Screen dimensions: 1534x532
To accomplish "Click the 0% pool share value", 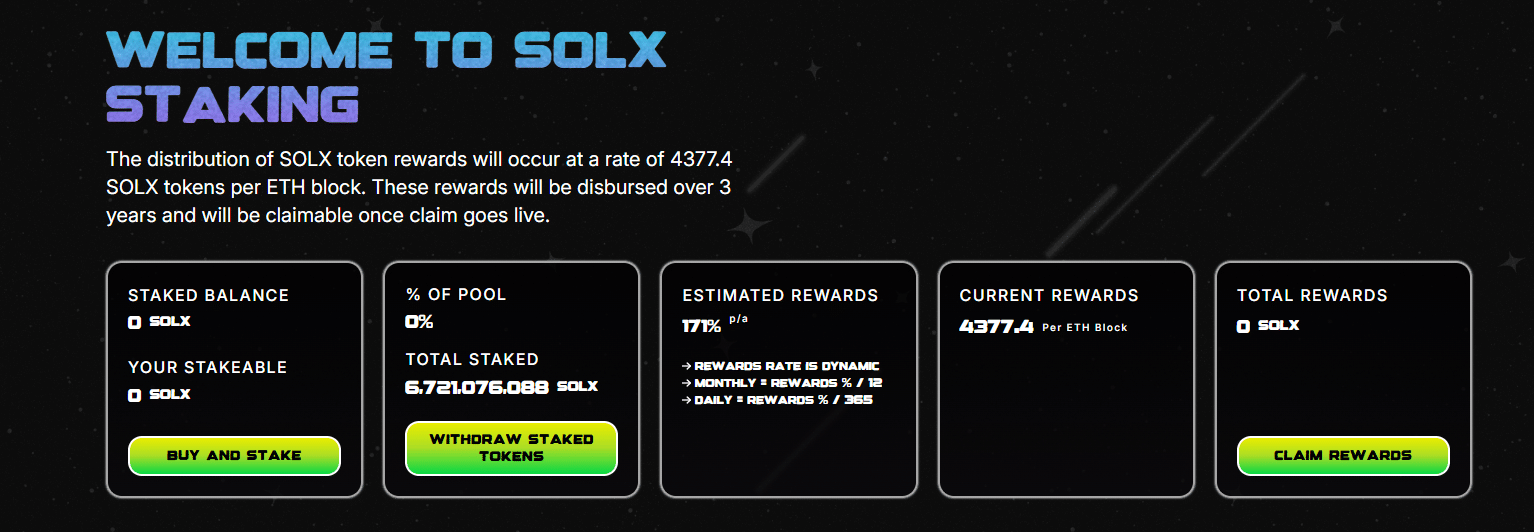I will (419, 322).
